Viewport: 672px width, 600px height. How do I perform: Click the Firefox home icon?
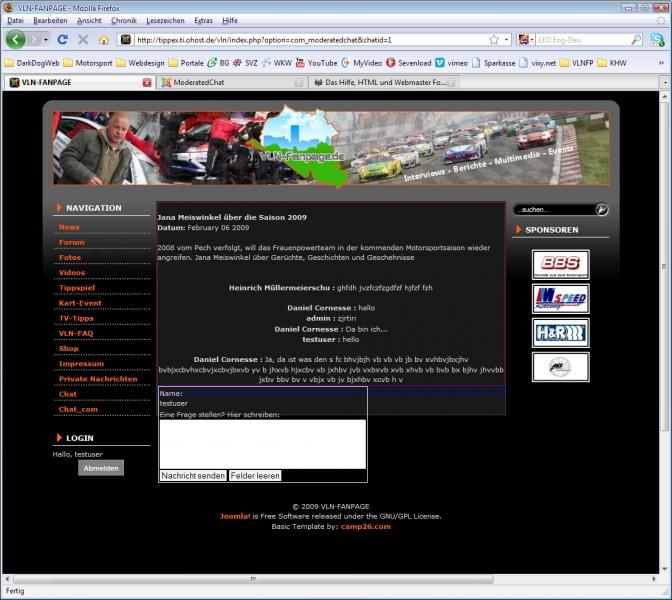pos(103,40)
